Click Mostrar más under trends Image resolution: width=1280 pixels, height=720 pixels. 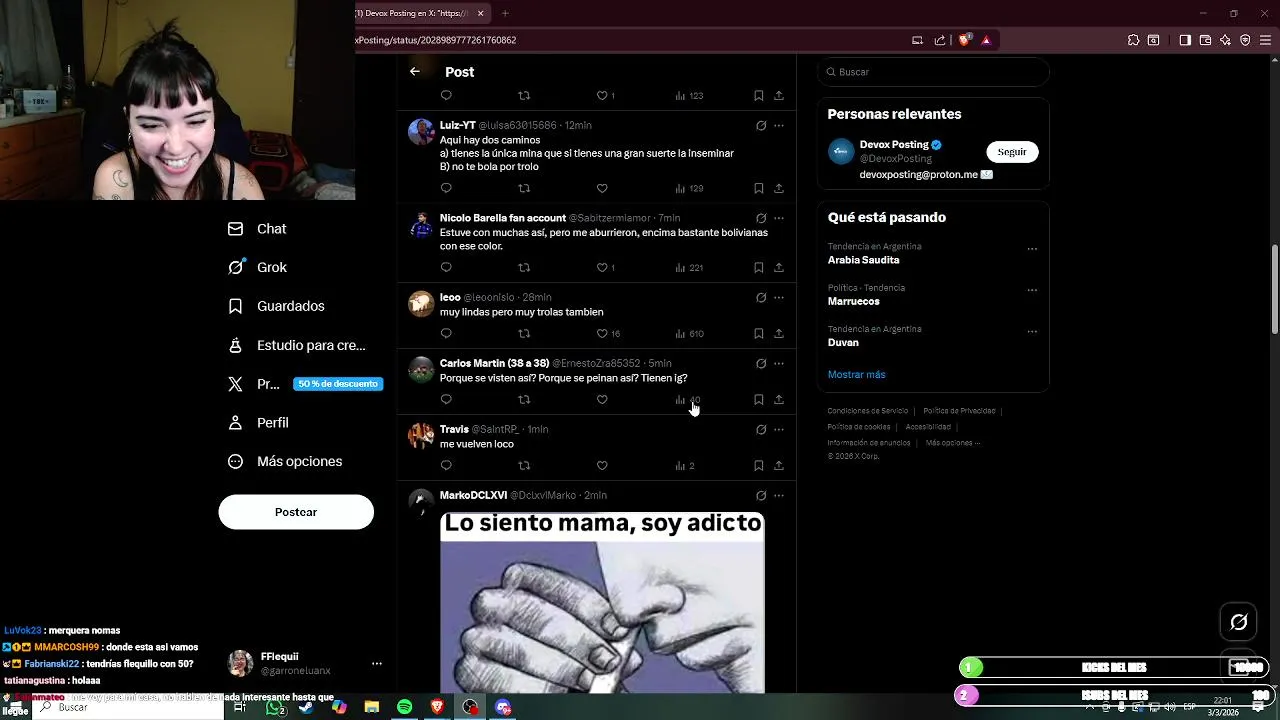(856, 374)
